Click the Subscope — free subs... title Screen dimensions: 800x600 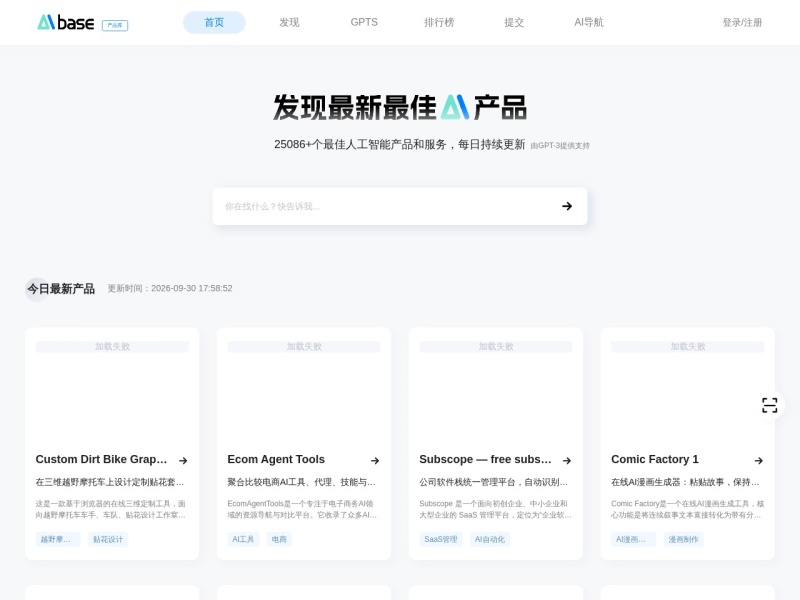click(485, 459)
